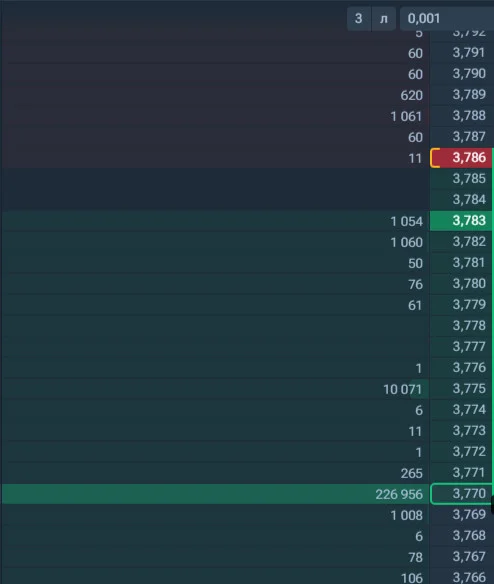
Task: Select price level 3,778
Action: point(469,326)
